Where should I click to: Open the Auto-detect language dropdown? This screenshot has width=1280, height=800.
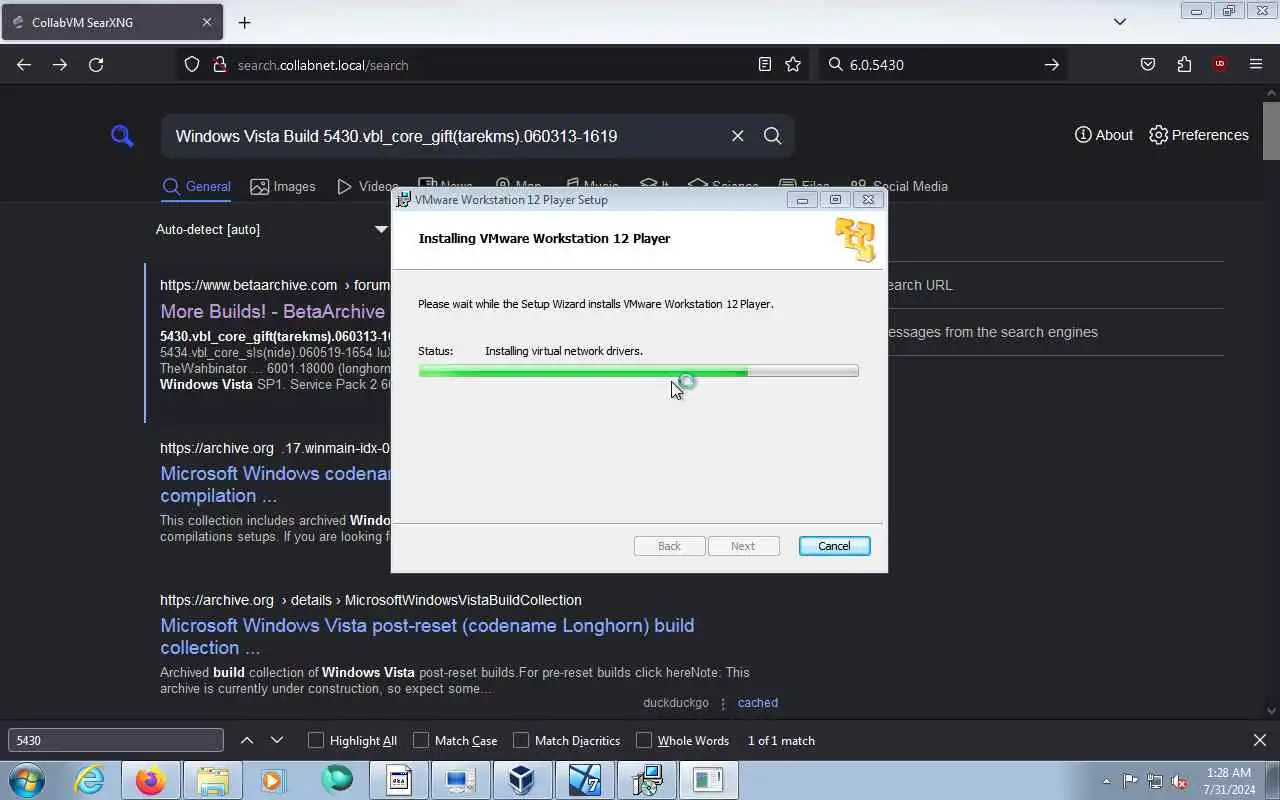(271, 229)
